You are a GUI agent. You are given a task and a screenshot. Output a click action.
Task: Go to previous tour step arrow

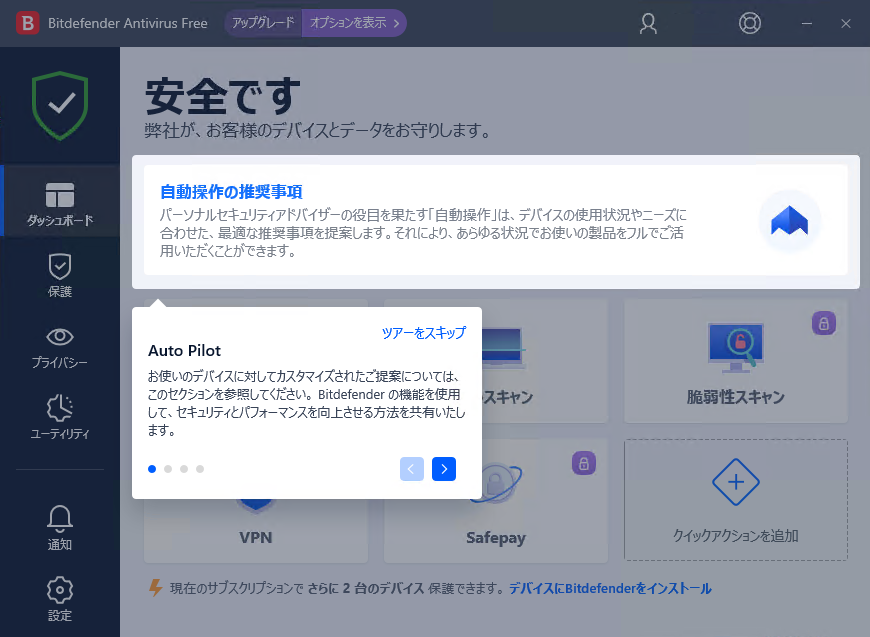point(412,469)
